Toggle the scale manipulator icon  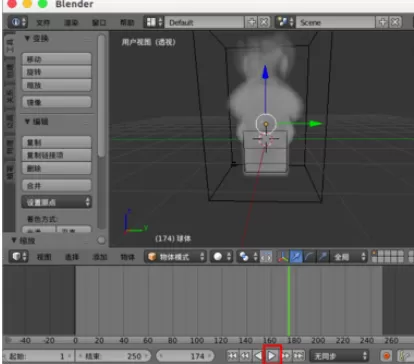[323, 257]
